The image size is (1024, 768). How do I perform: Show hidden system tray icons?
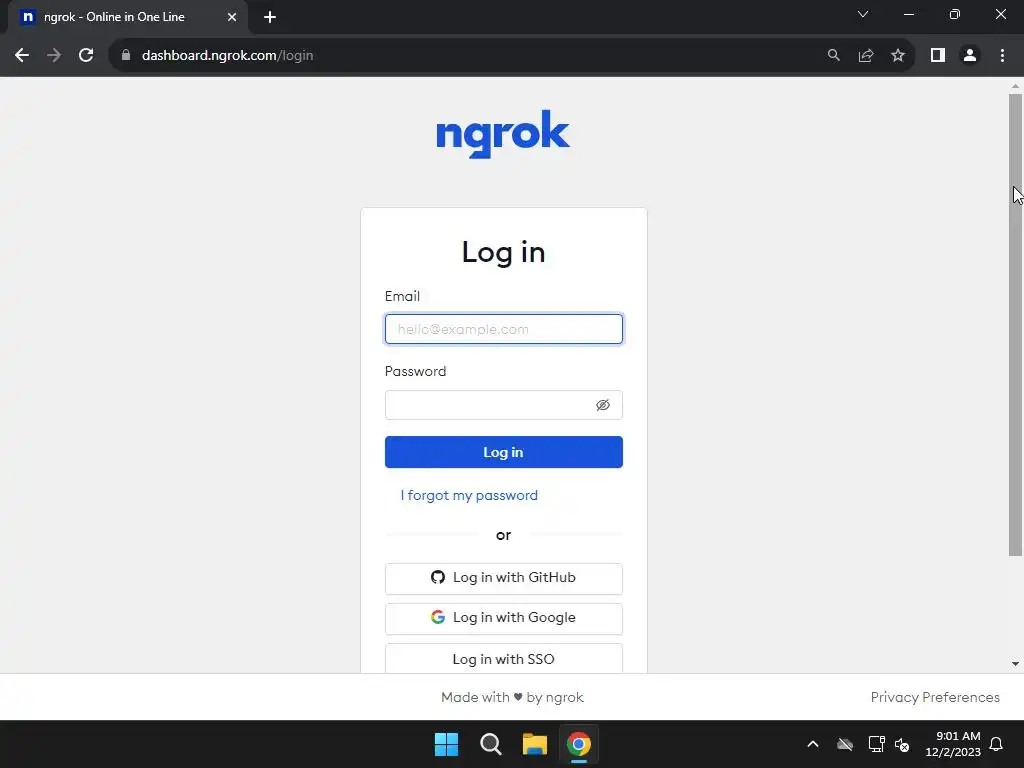(x=813, y=744)
